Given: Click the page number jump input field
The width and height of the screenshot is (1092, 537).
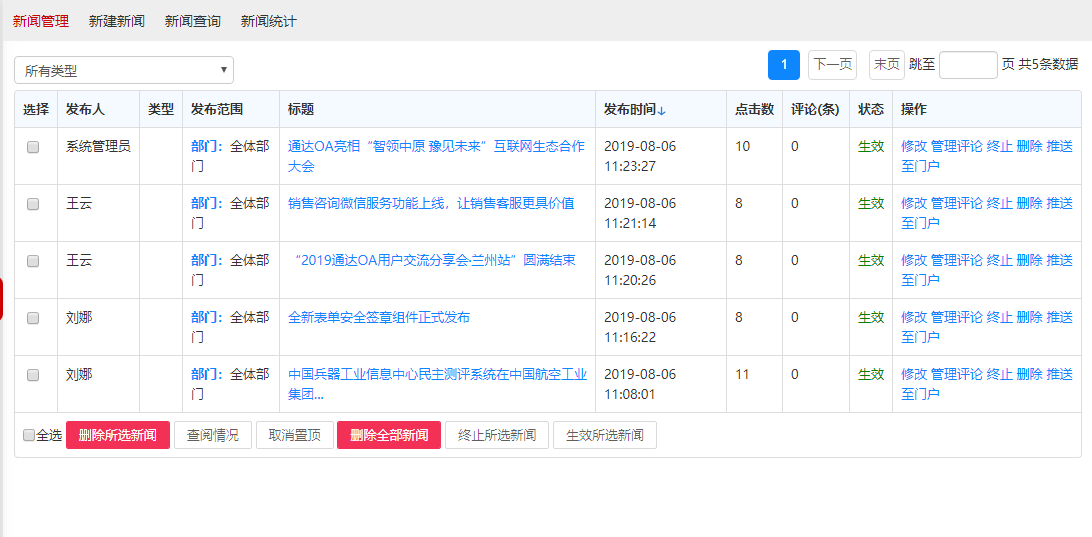Looking at the screenshot, I should coord(968,65).
